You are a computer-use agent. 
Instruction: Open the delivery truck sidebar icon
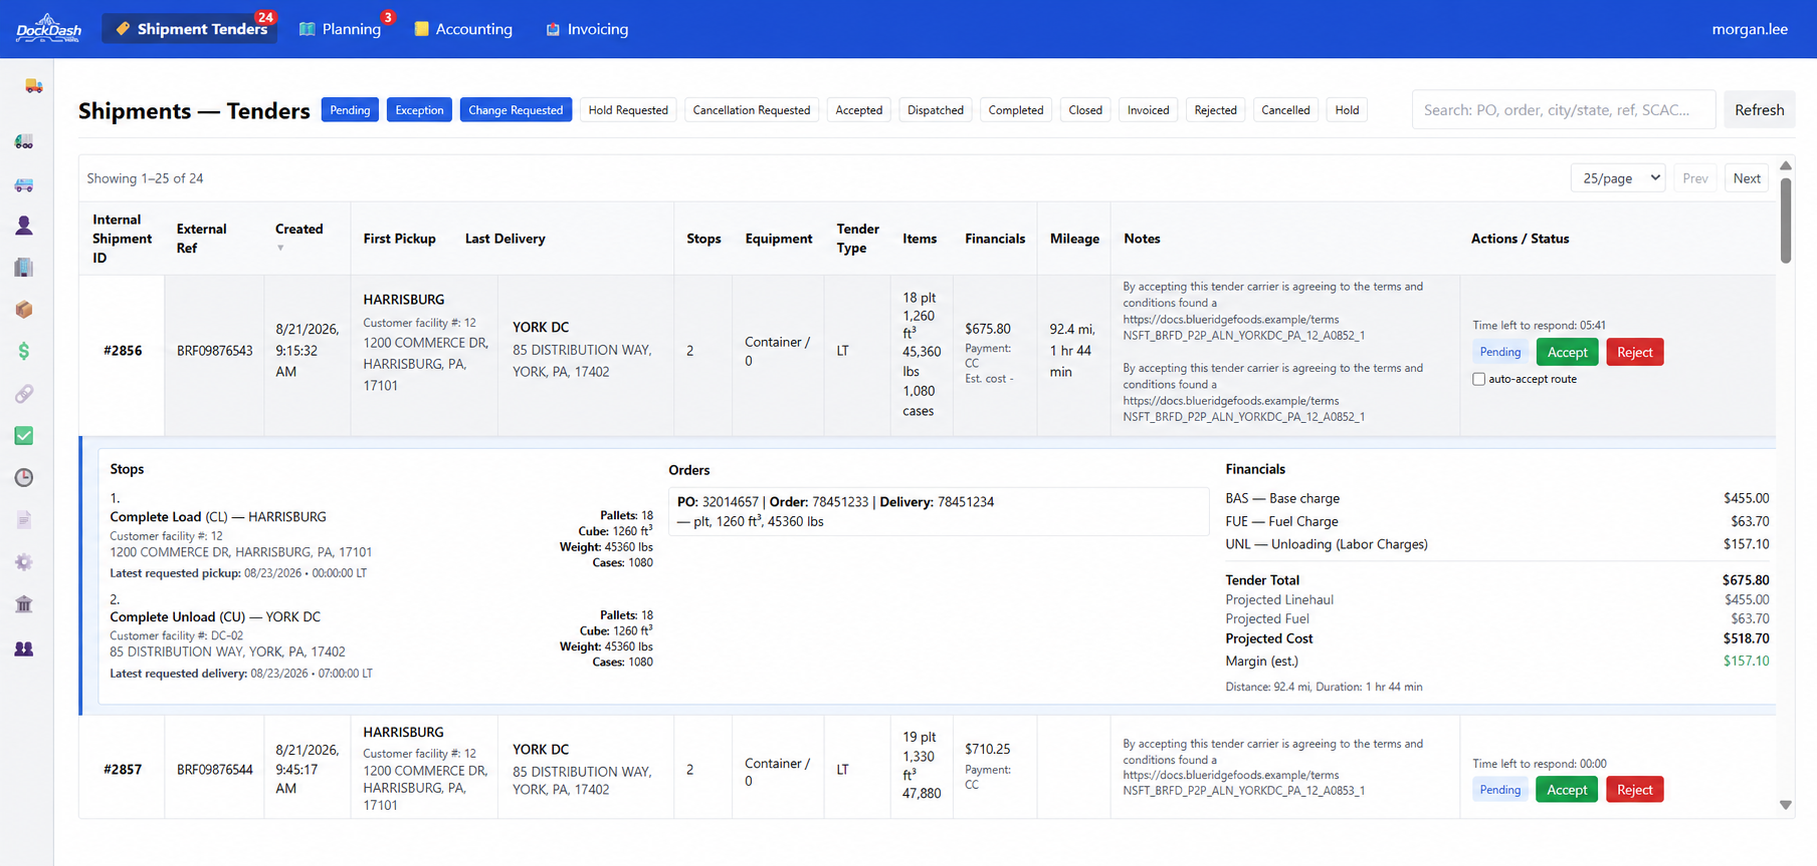point(33,86)
